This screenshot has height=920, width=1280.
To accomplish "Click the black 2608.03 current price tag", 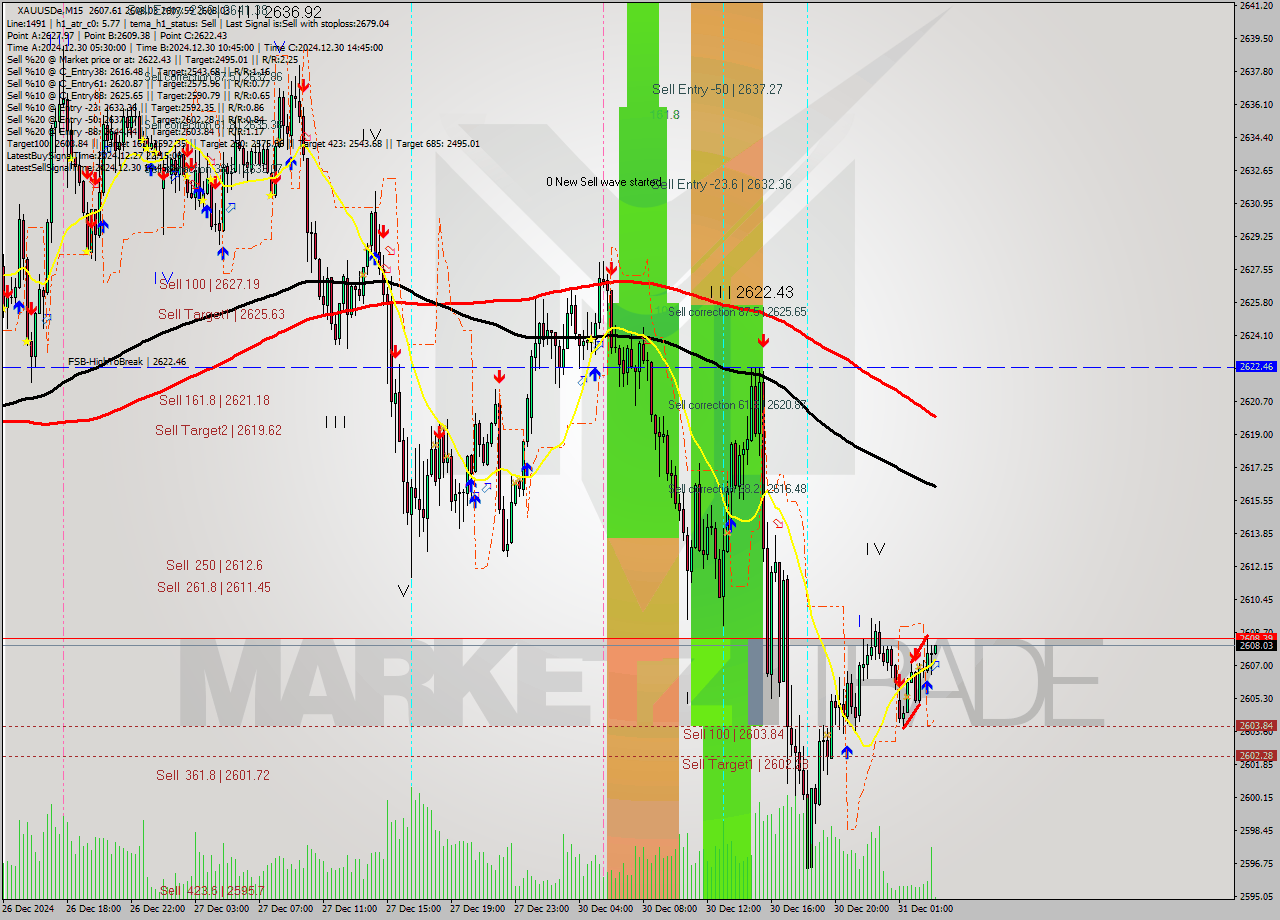I will point(1256,645).
